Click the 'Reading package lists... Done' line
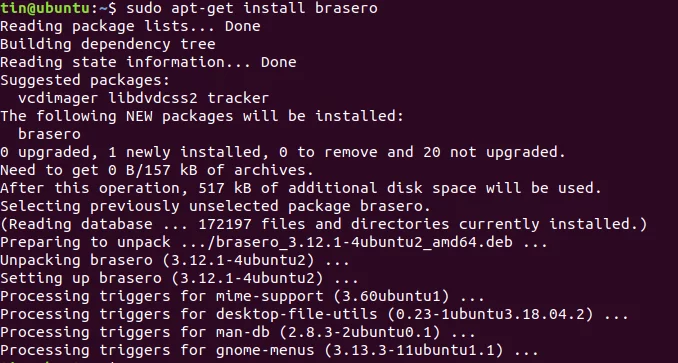This screenshot has width=678, height=363. [130, 26]
